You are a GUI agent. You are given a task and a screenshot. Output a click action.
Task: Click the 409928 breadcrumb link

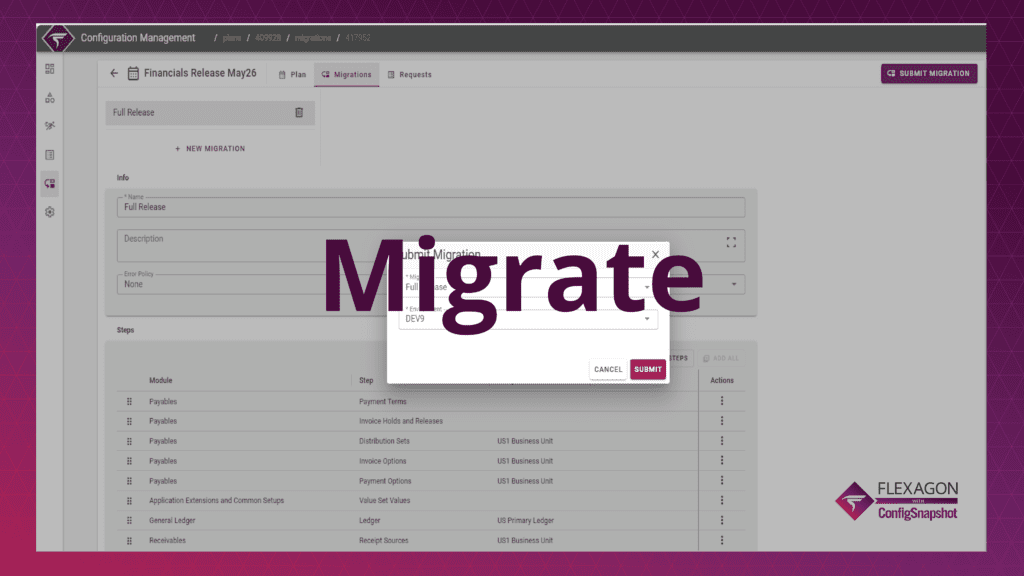268,38
